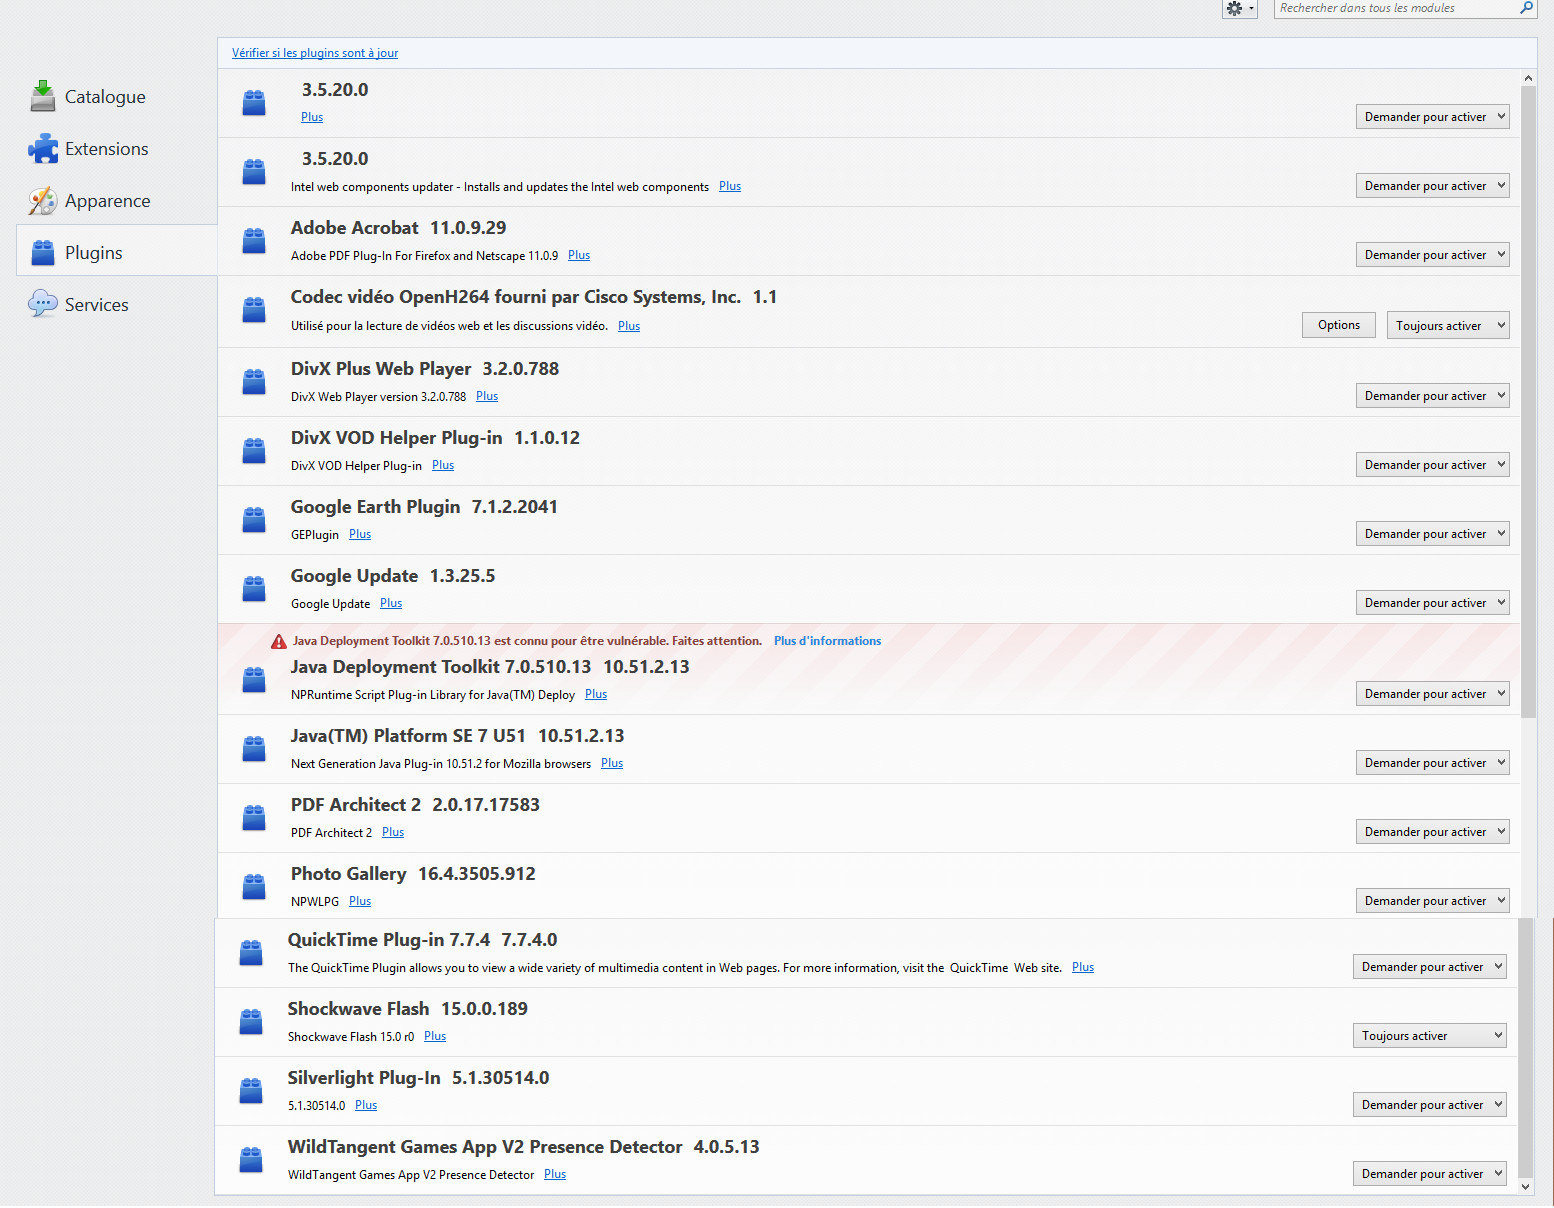Click 'Vérifier si les plugins sont à jour' link
Screen dimensions: 1554x1208
315,53
